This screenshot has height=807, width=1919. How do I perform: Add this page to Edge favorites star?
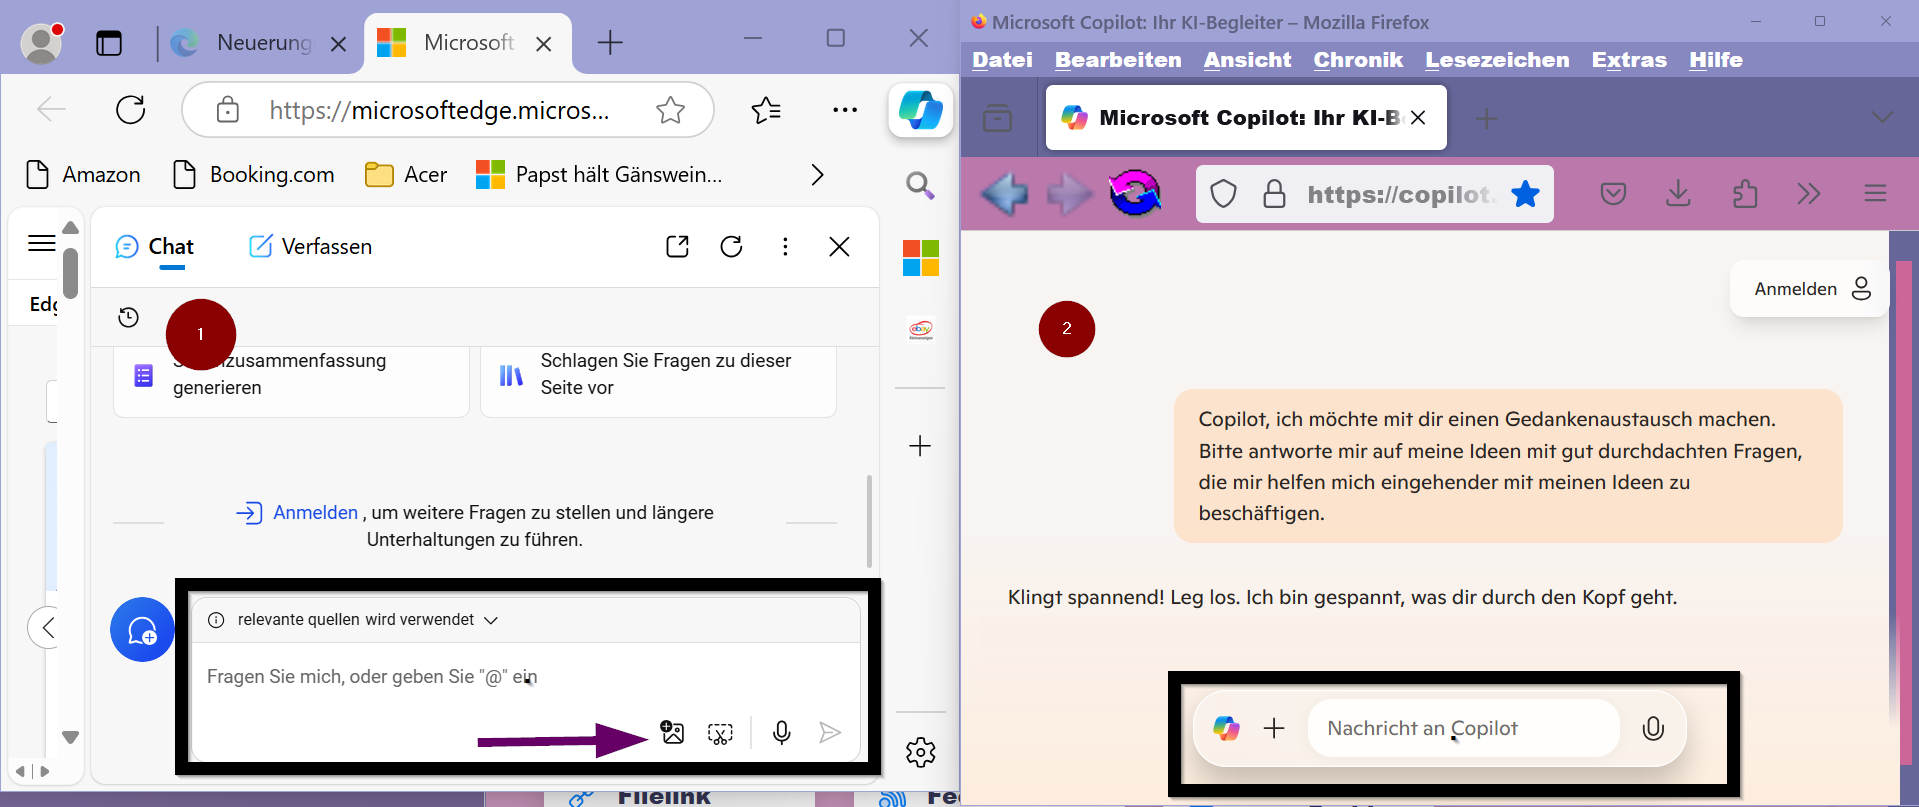click(671, 109)
